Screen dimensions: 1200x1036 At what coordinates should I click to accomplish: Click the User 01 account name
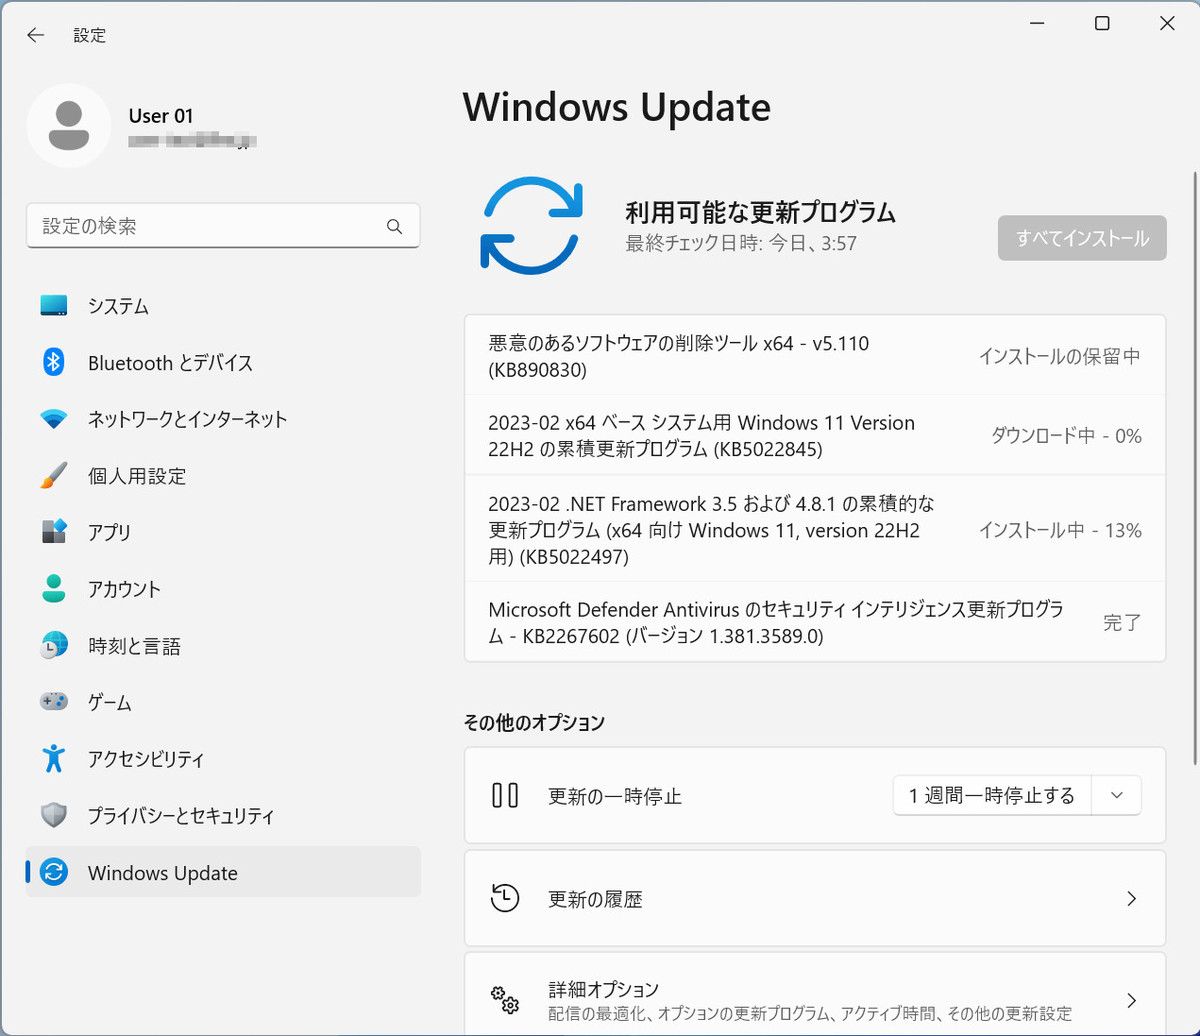pos(161,116)
